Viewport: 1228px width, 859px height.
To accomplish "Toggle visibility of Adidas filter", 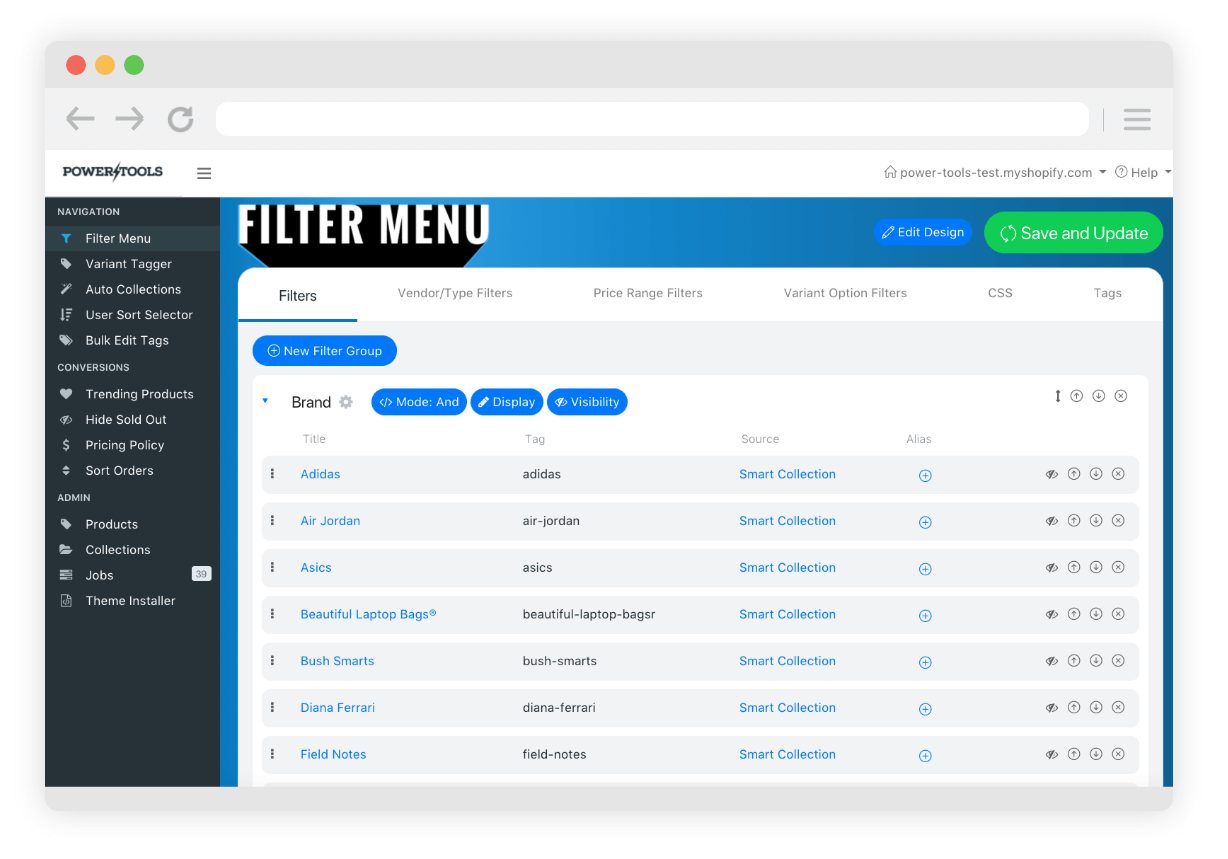I will pyautogui.click(x=1052, y=474).
